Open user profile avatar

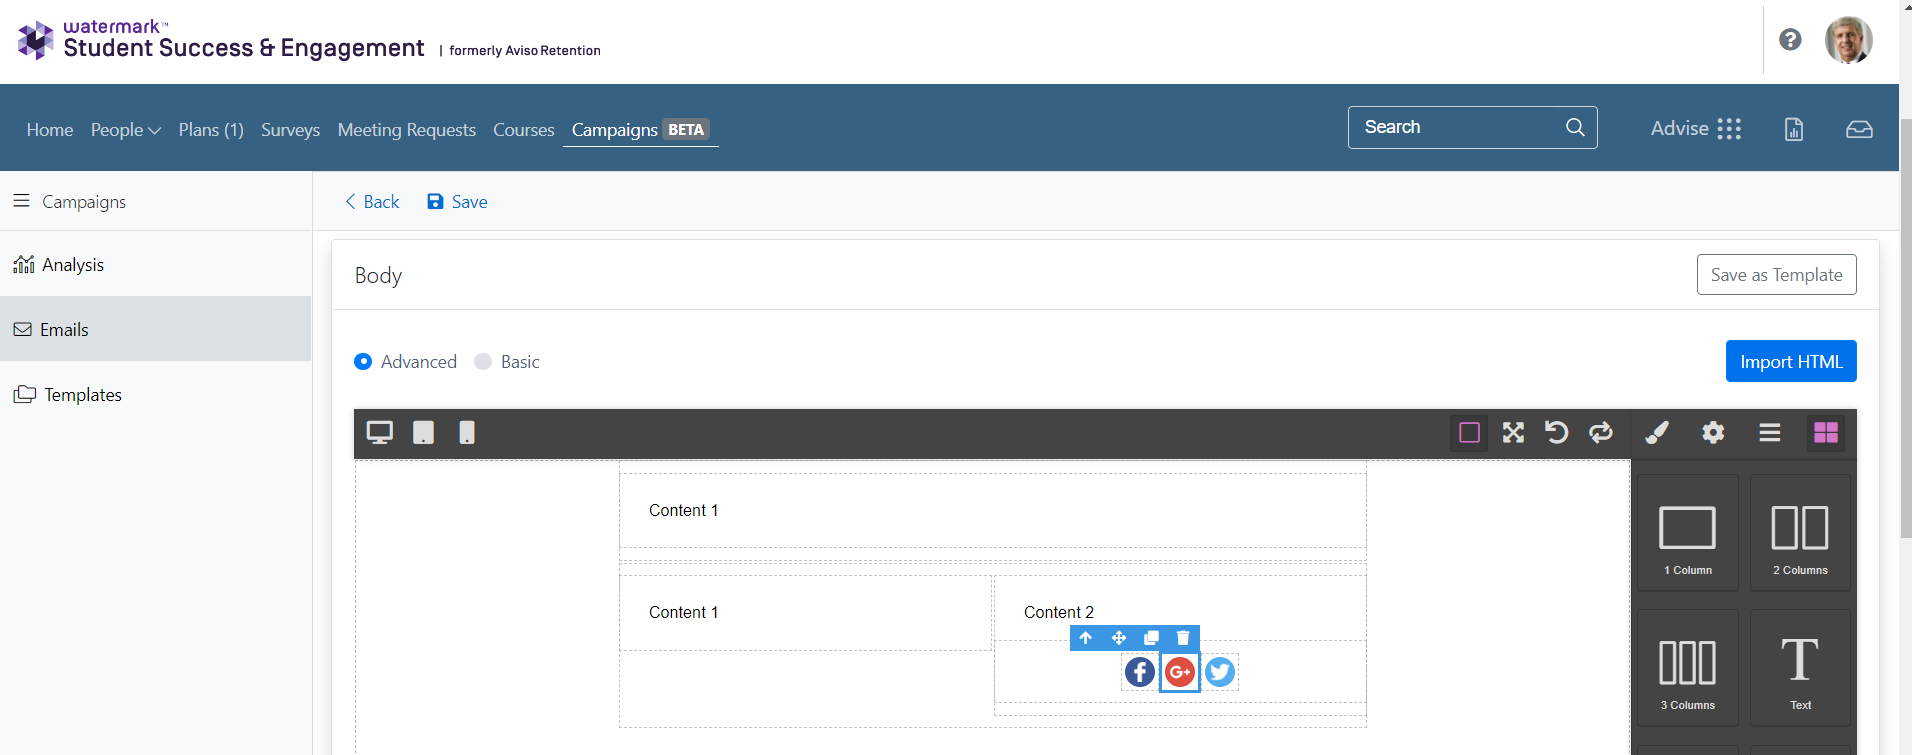coord(1848,40)
